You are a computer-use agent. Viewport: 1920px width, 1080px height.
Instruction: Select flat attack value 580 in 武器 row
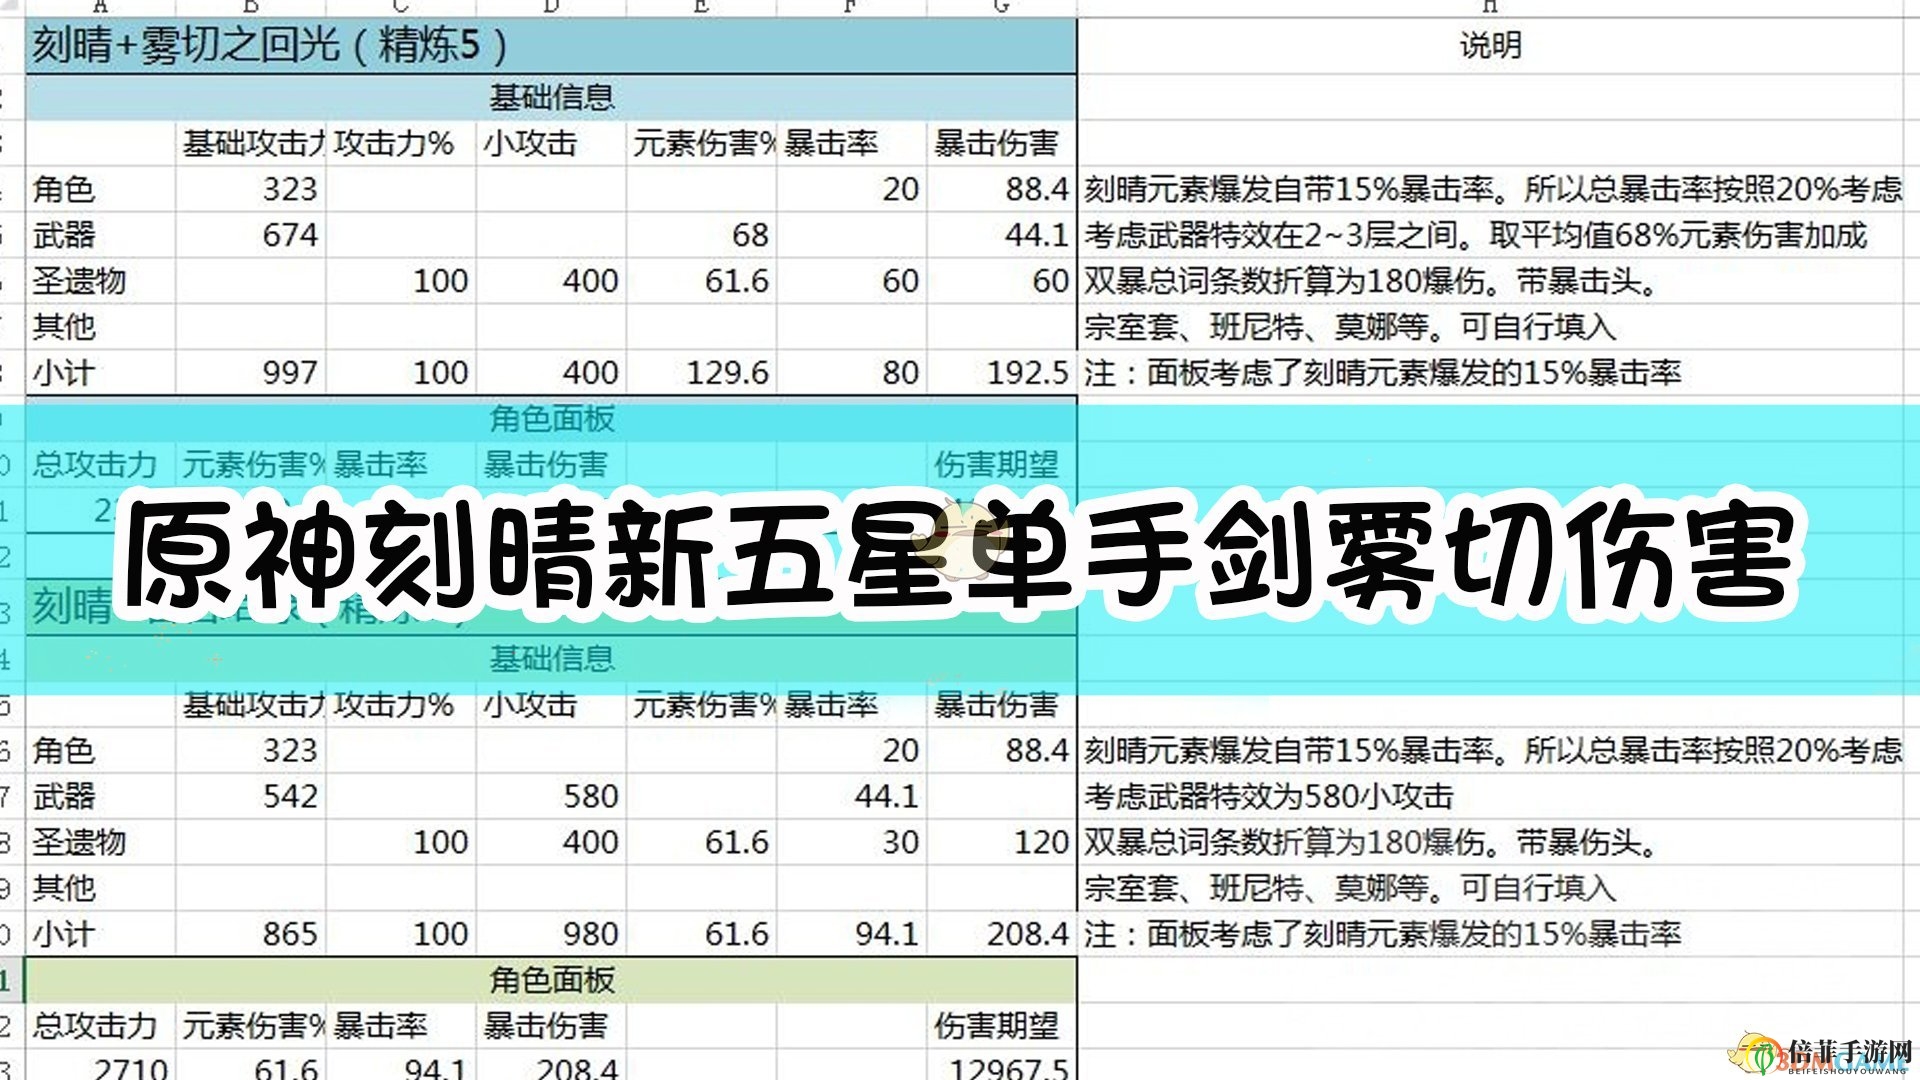[x=552, y=797]
